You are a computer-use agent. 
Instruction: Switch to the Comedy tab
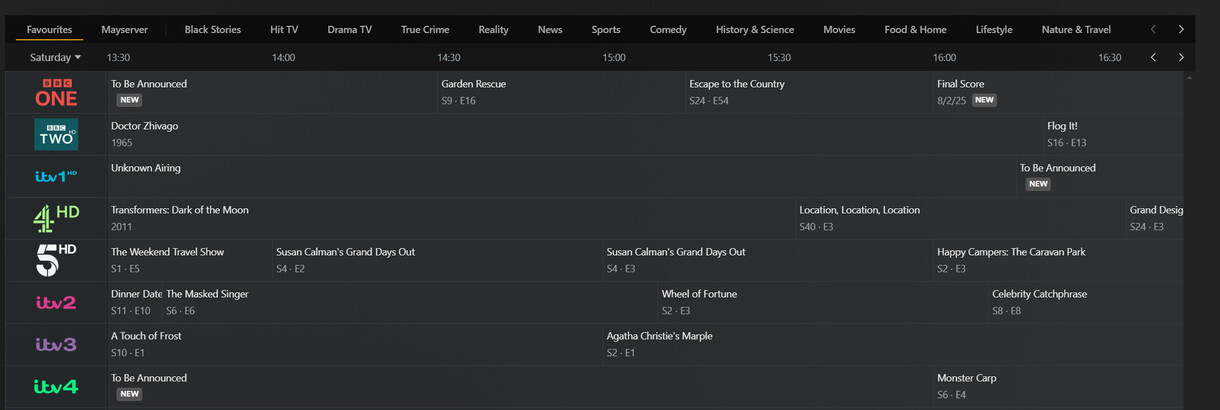pos(668,29)
